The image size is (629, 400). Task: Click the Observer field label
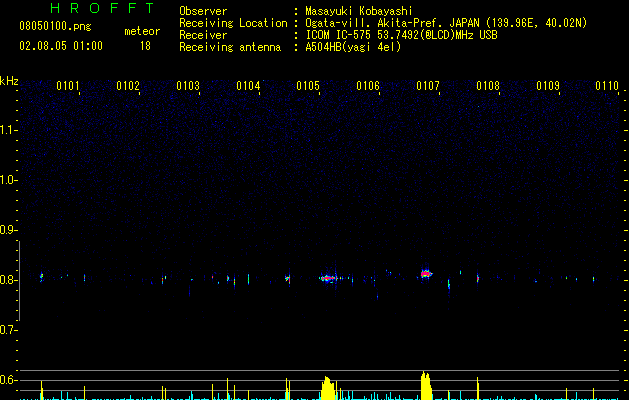click(x=203, y=11)
